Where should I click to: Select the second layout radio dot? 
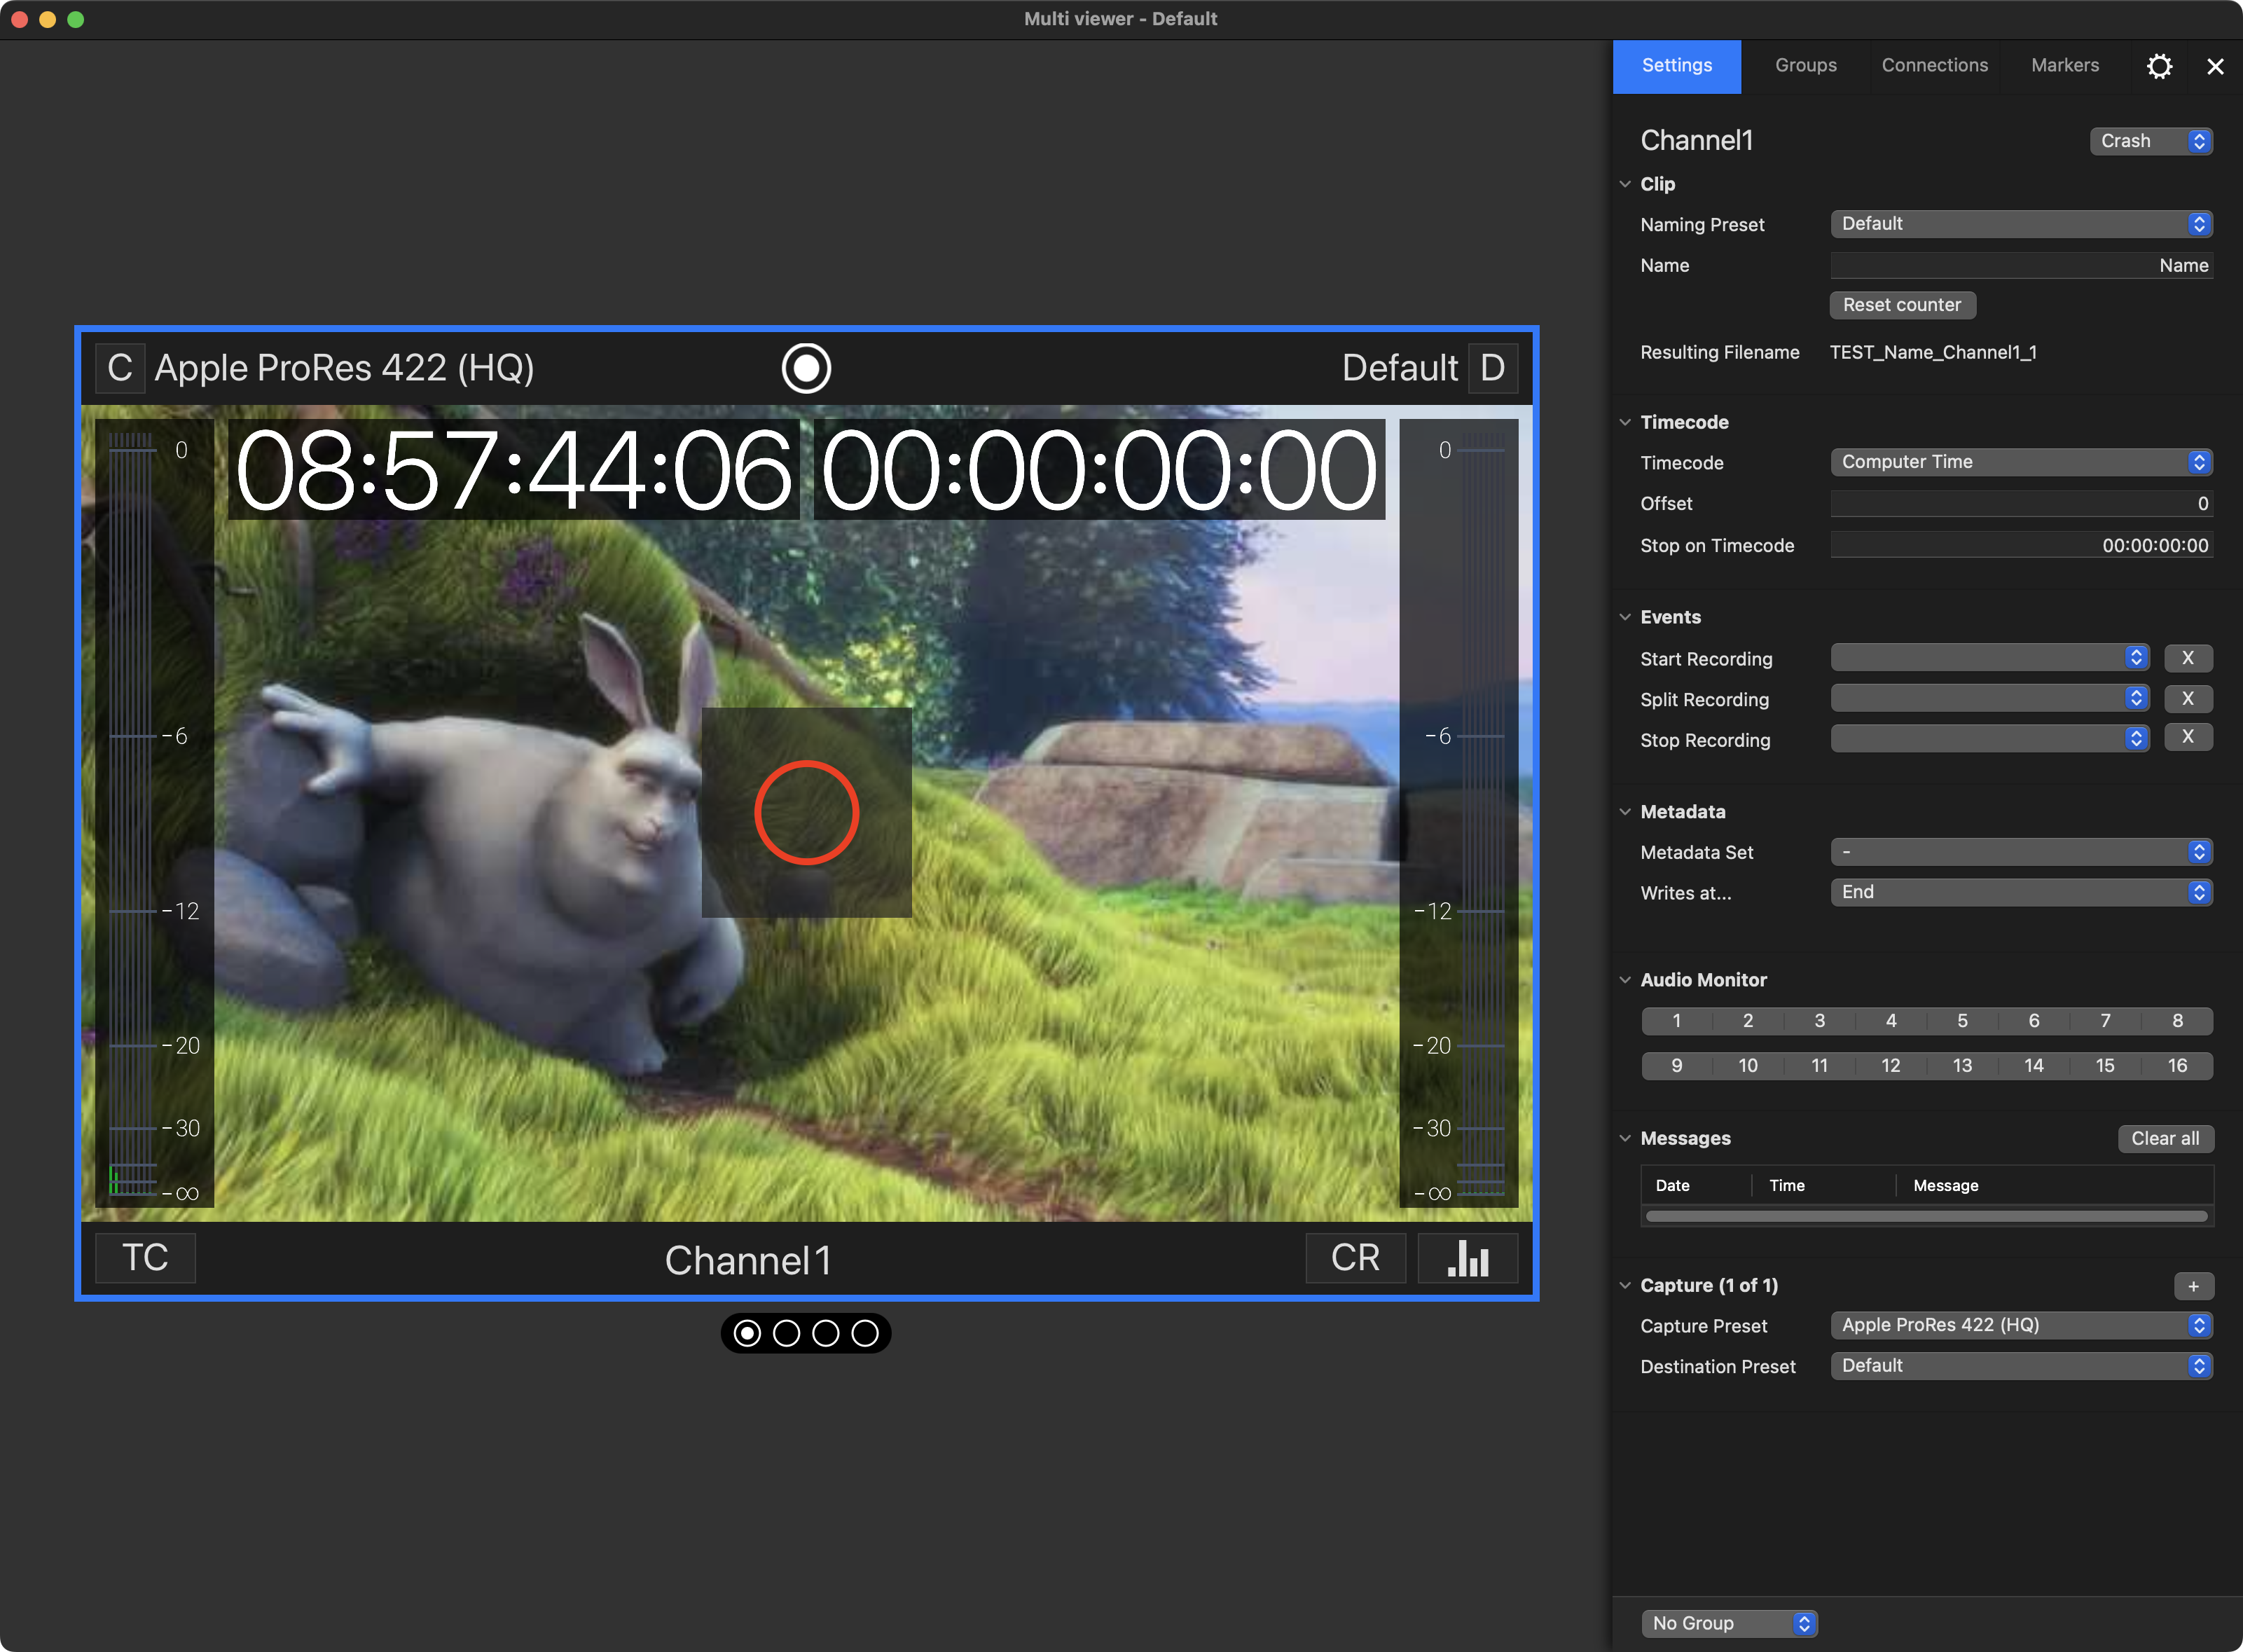pos(787,1333)
